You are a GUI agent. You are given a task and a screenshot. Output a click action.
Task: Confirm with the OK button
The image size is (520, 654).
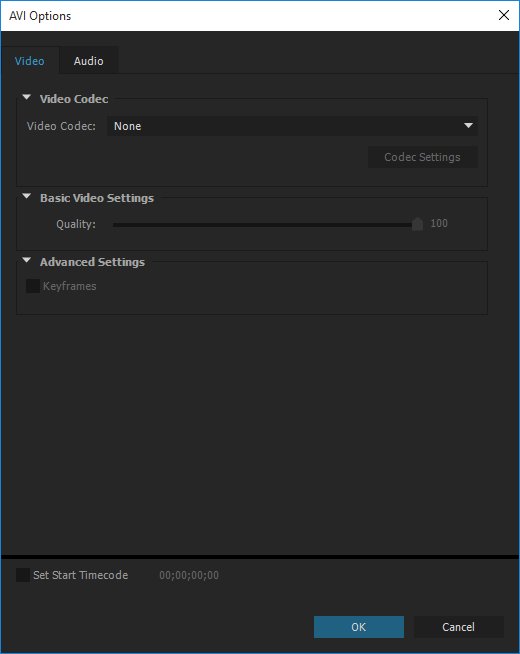coord(359,627)
